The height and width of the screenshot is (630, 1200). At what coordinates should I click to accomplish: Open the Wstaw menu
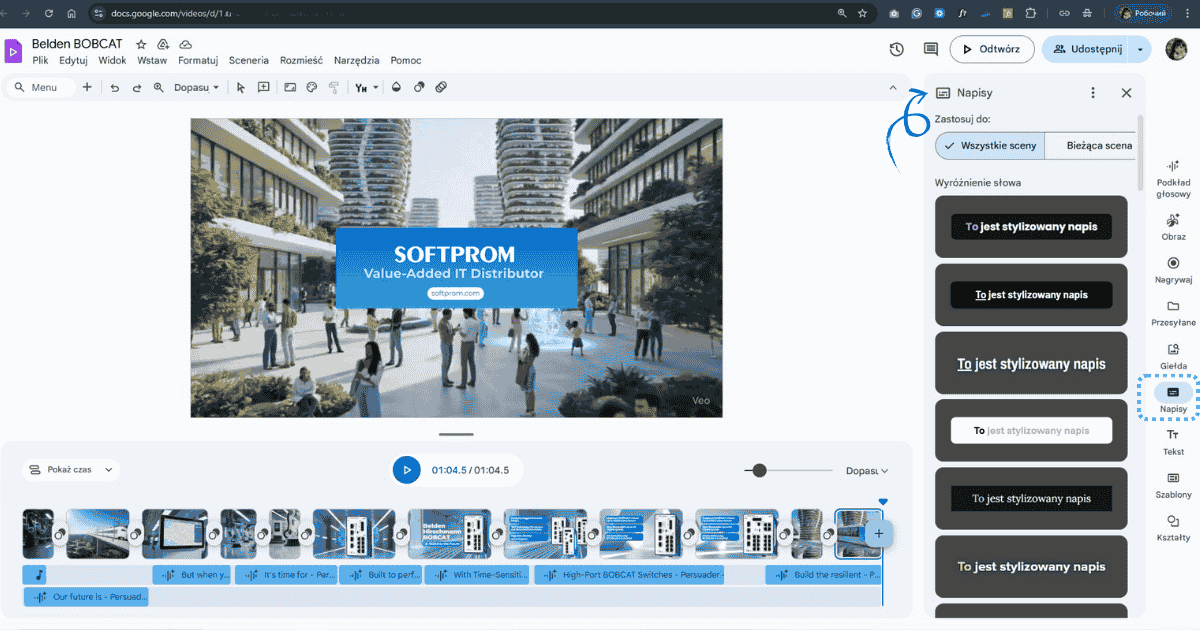pyautogui.click(x=152, y=60)
